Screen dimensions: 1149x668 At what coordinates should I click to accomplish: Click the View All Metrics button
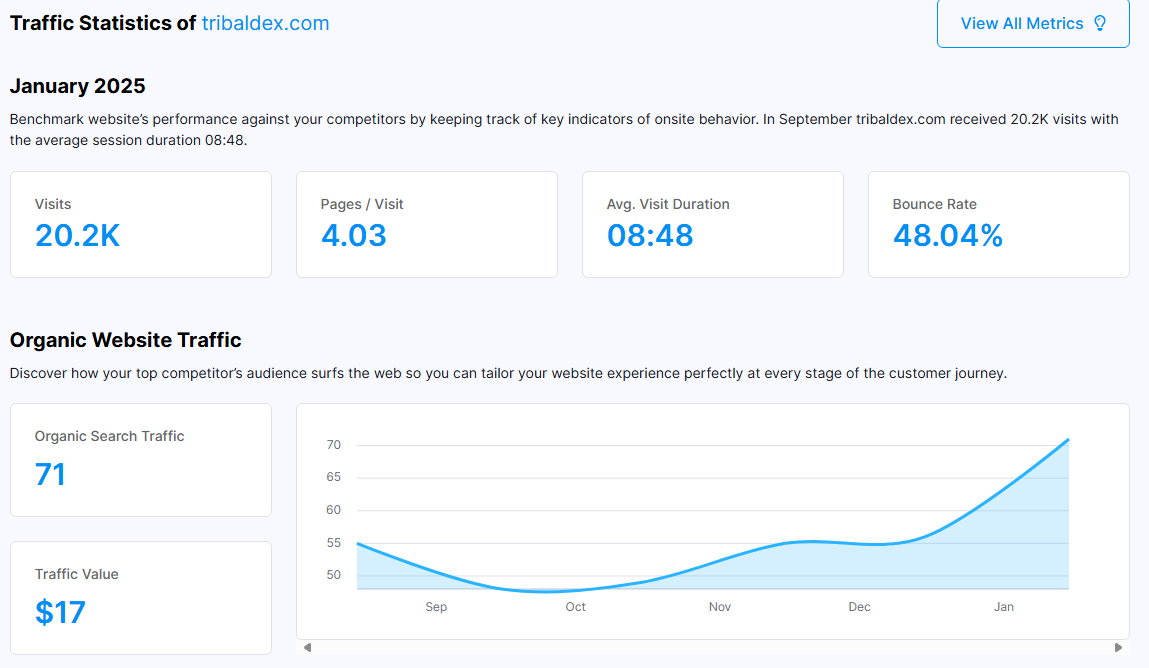tap(1033, 23)
